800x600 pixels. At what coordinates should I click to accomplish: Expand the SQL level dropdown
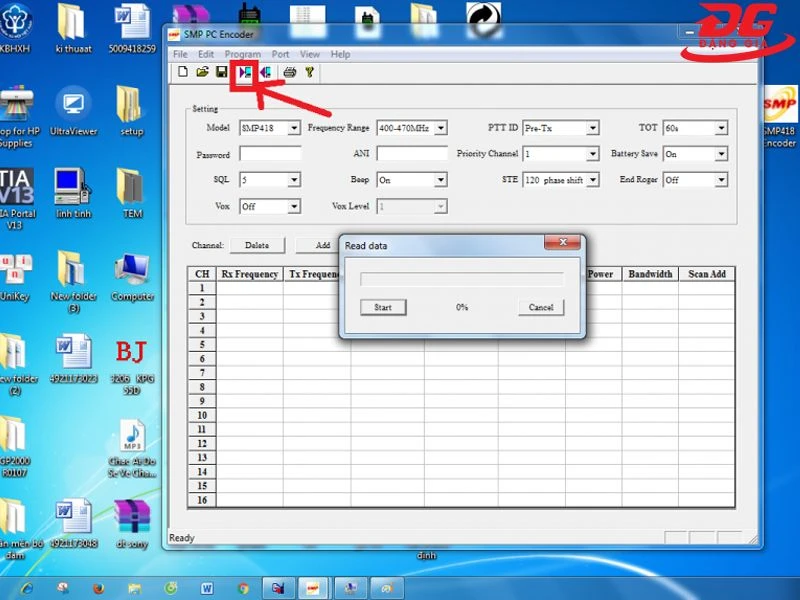pyautogui.click(x=294, y=181)
